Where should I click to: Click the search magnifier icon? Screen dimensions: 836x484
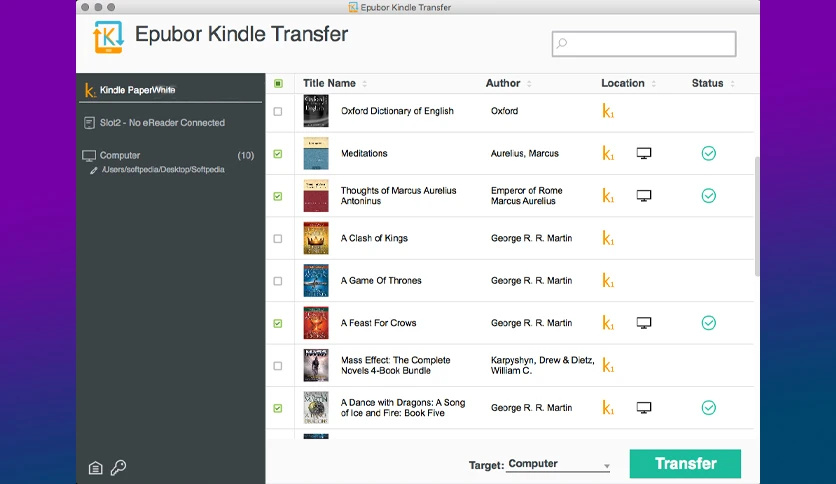coord(562,43)
